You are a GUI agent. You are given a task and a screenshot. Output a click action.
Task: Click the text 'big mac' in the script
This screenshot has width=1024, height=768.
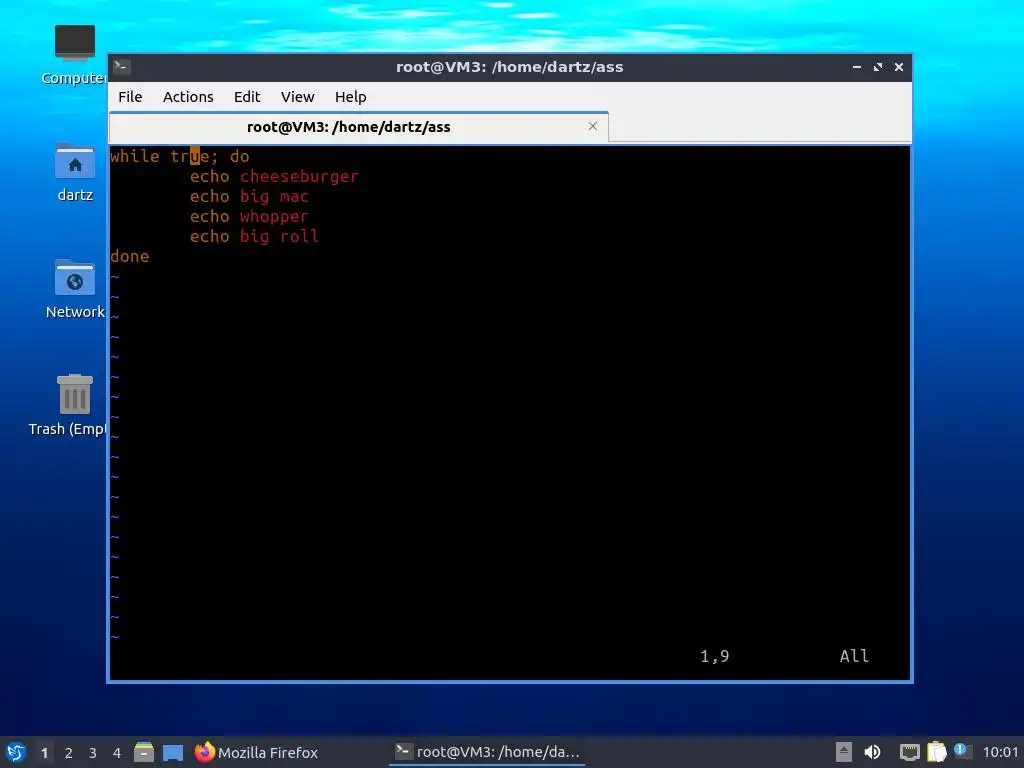pos(274,197)
